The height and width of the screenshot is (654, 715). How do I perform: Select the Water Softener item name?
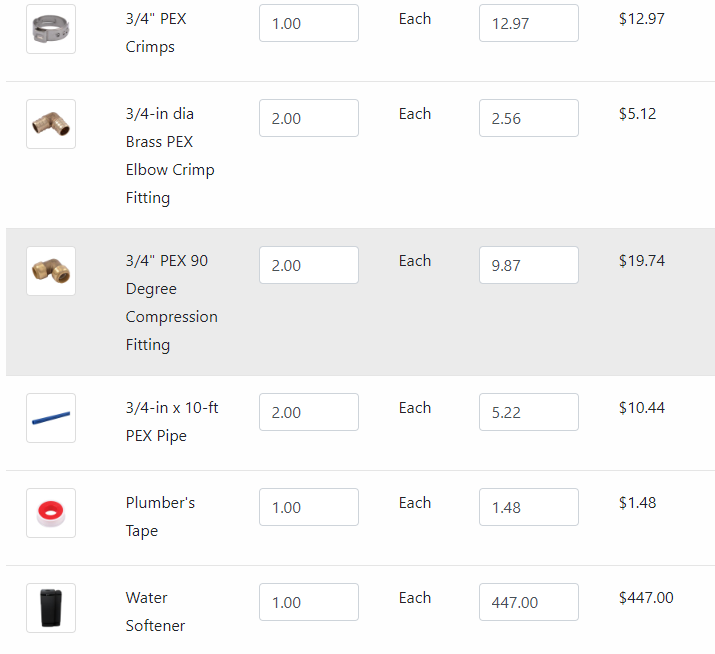point(155,612)
